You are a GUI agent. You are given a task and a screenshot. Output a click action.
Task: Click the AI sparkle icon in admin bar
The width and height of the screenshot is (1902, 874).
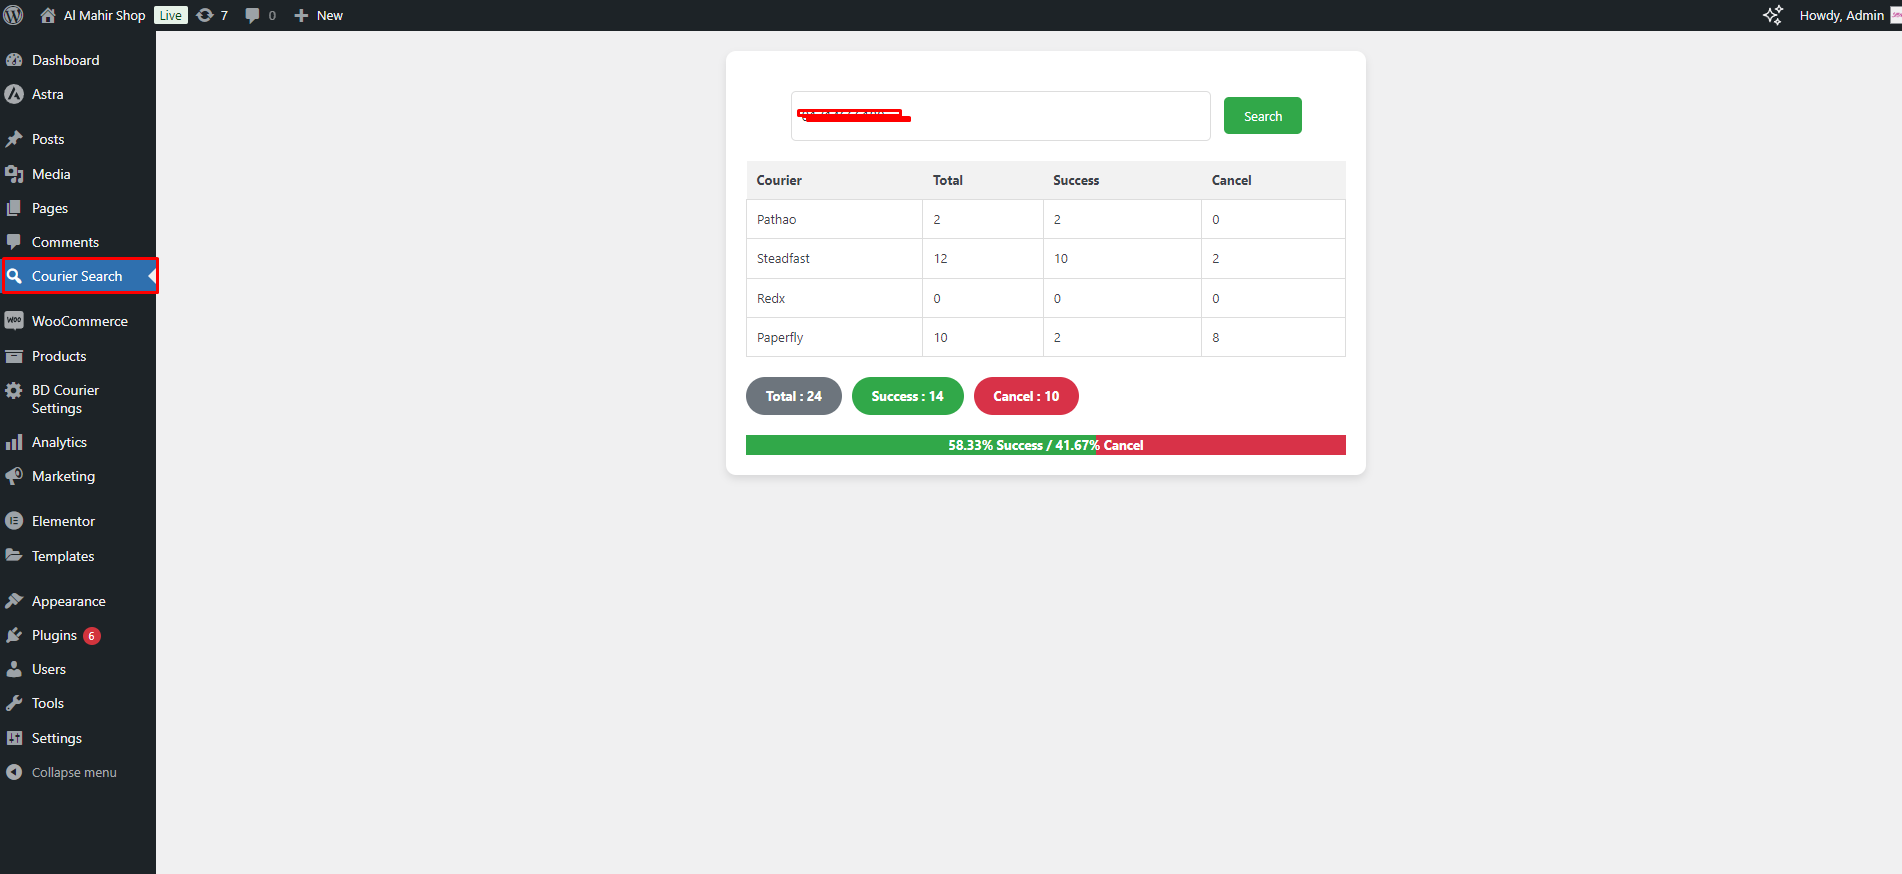[x=1773, y=15]
